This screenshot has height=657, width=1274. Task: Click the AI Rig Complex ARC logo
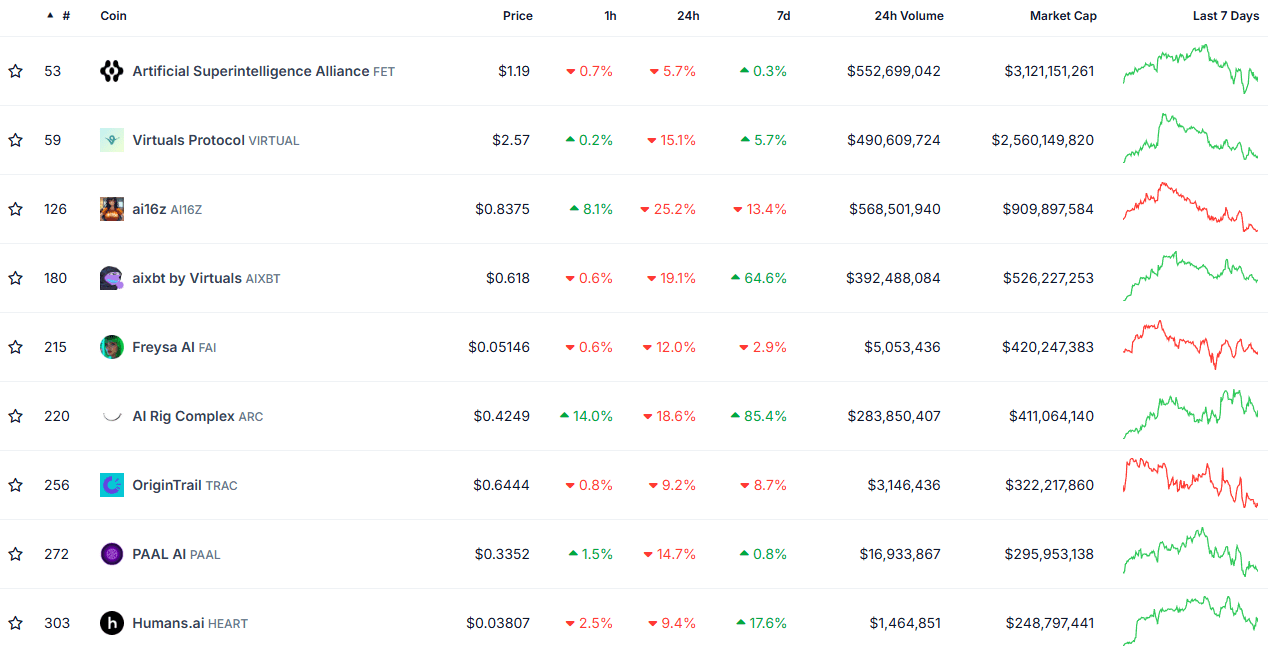click(112, 416)
